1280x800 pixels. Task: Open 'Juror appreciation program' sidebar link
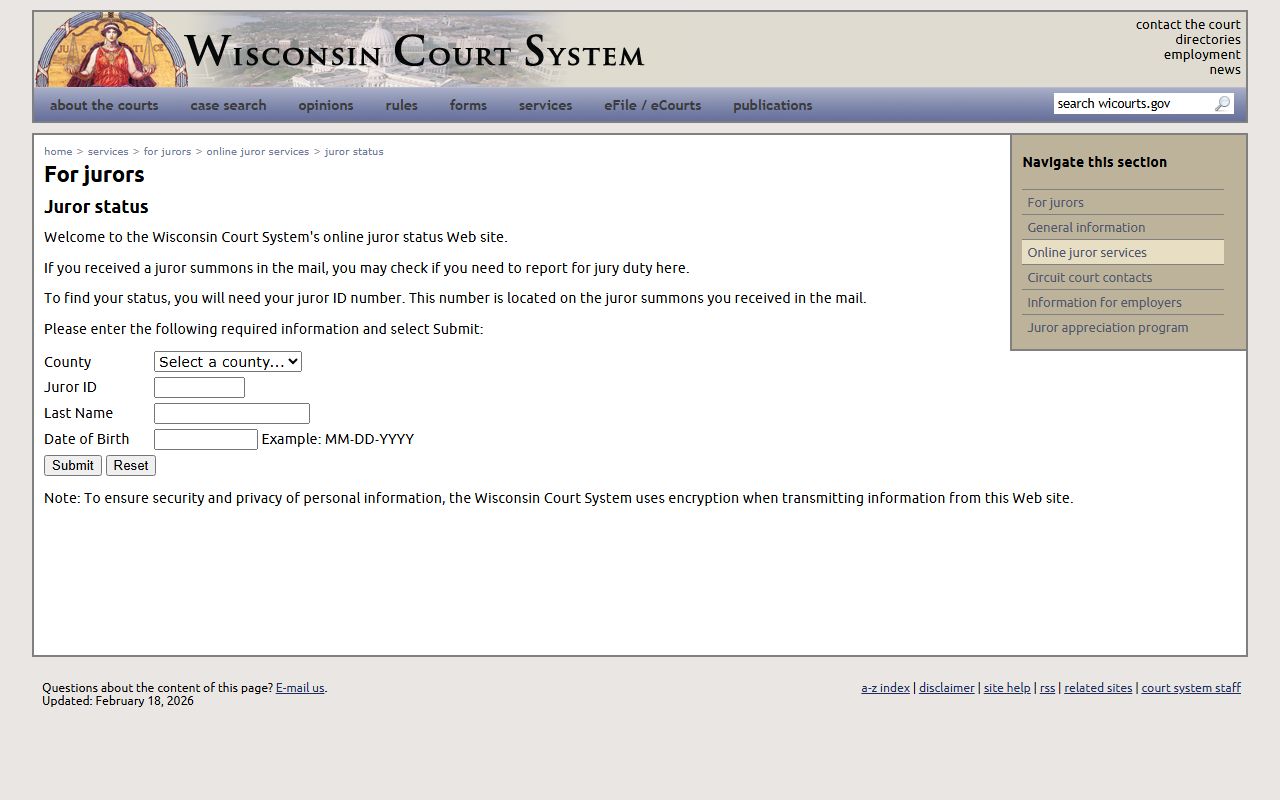click(1123, 327)
